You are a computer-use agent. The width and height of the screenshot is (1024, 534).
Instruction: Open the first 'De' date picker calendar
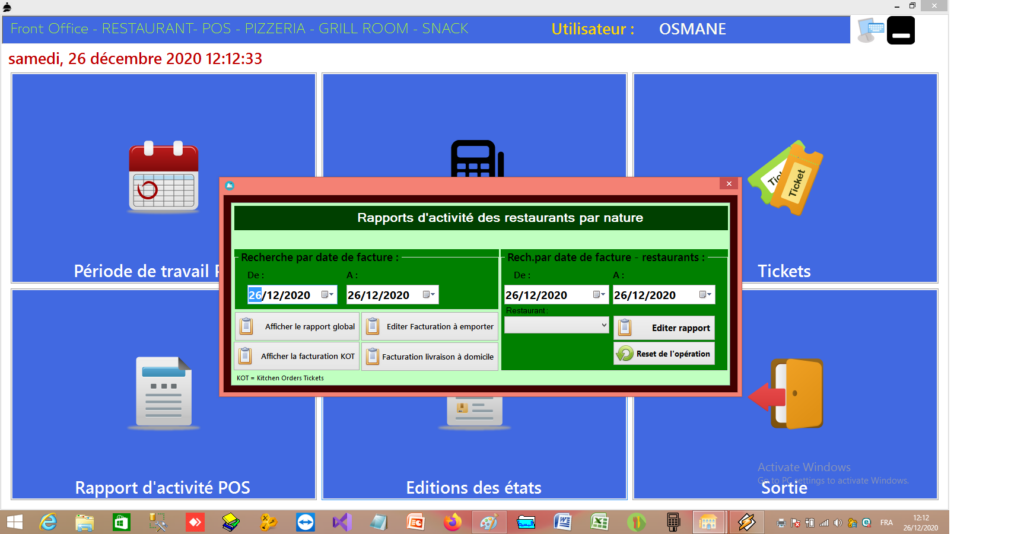click(327, 295)
